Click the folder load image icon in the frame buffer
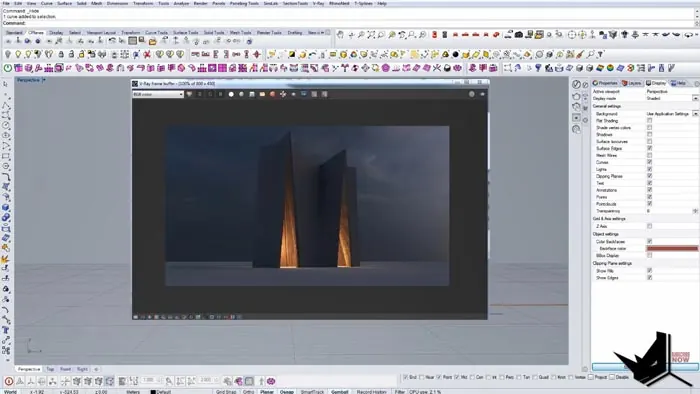The image size is (700, 394). (262, 94)
